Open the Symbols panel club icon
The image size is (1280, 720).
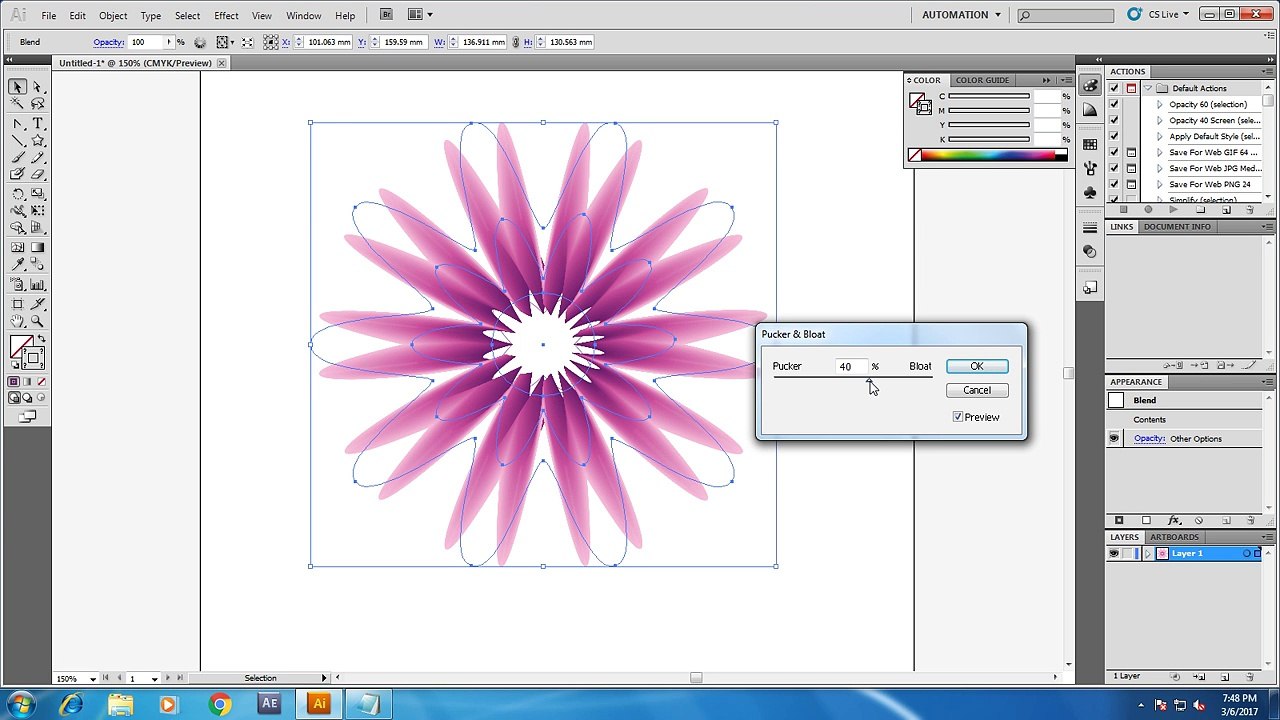click(x=1090, y=192)
